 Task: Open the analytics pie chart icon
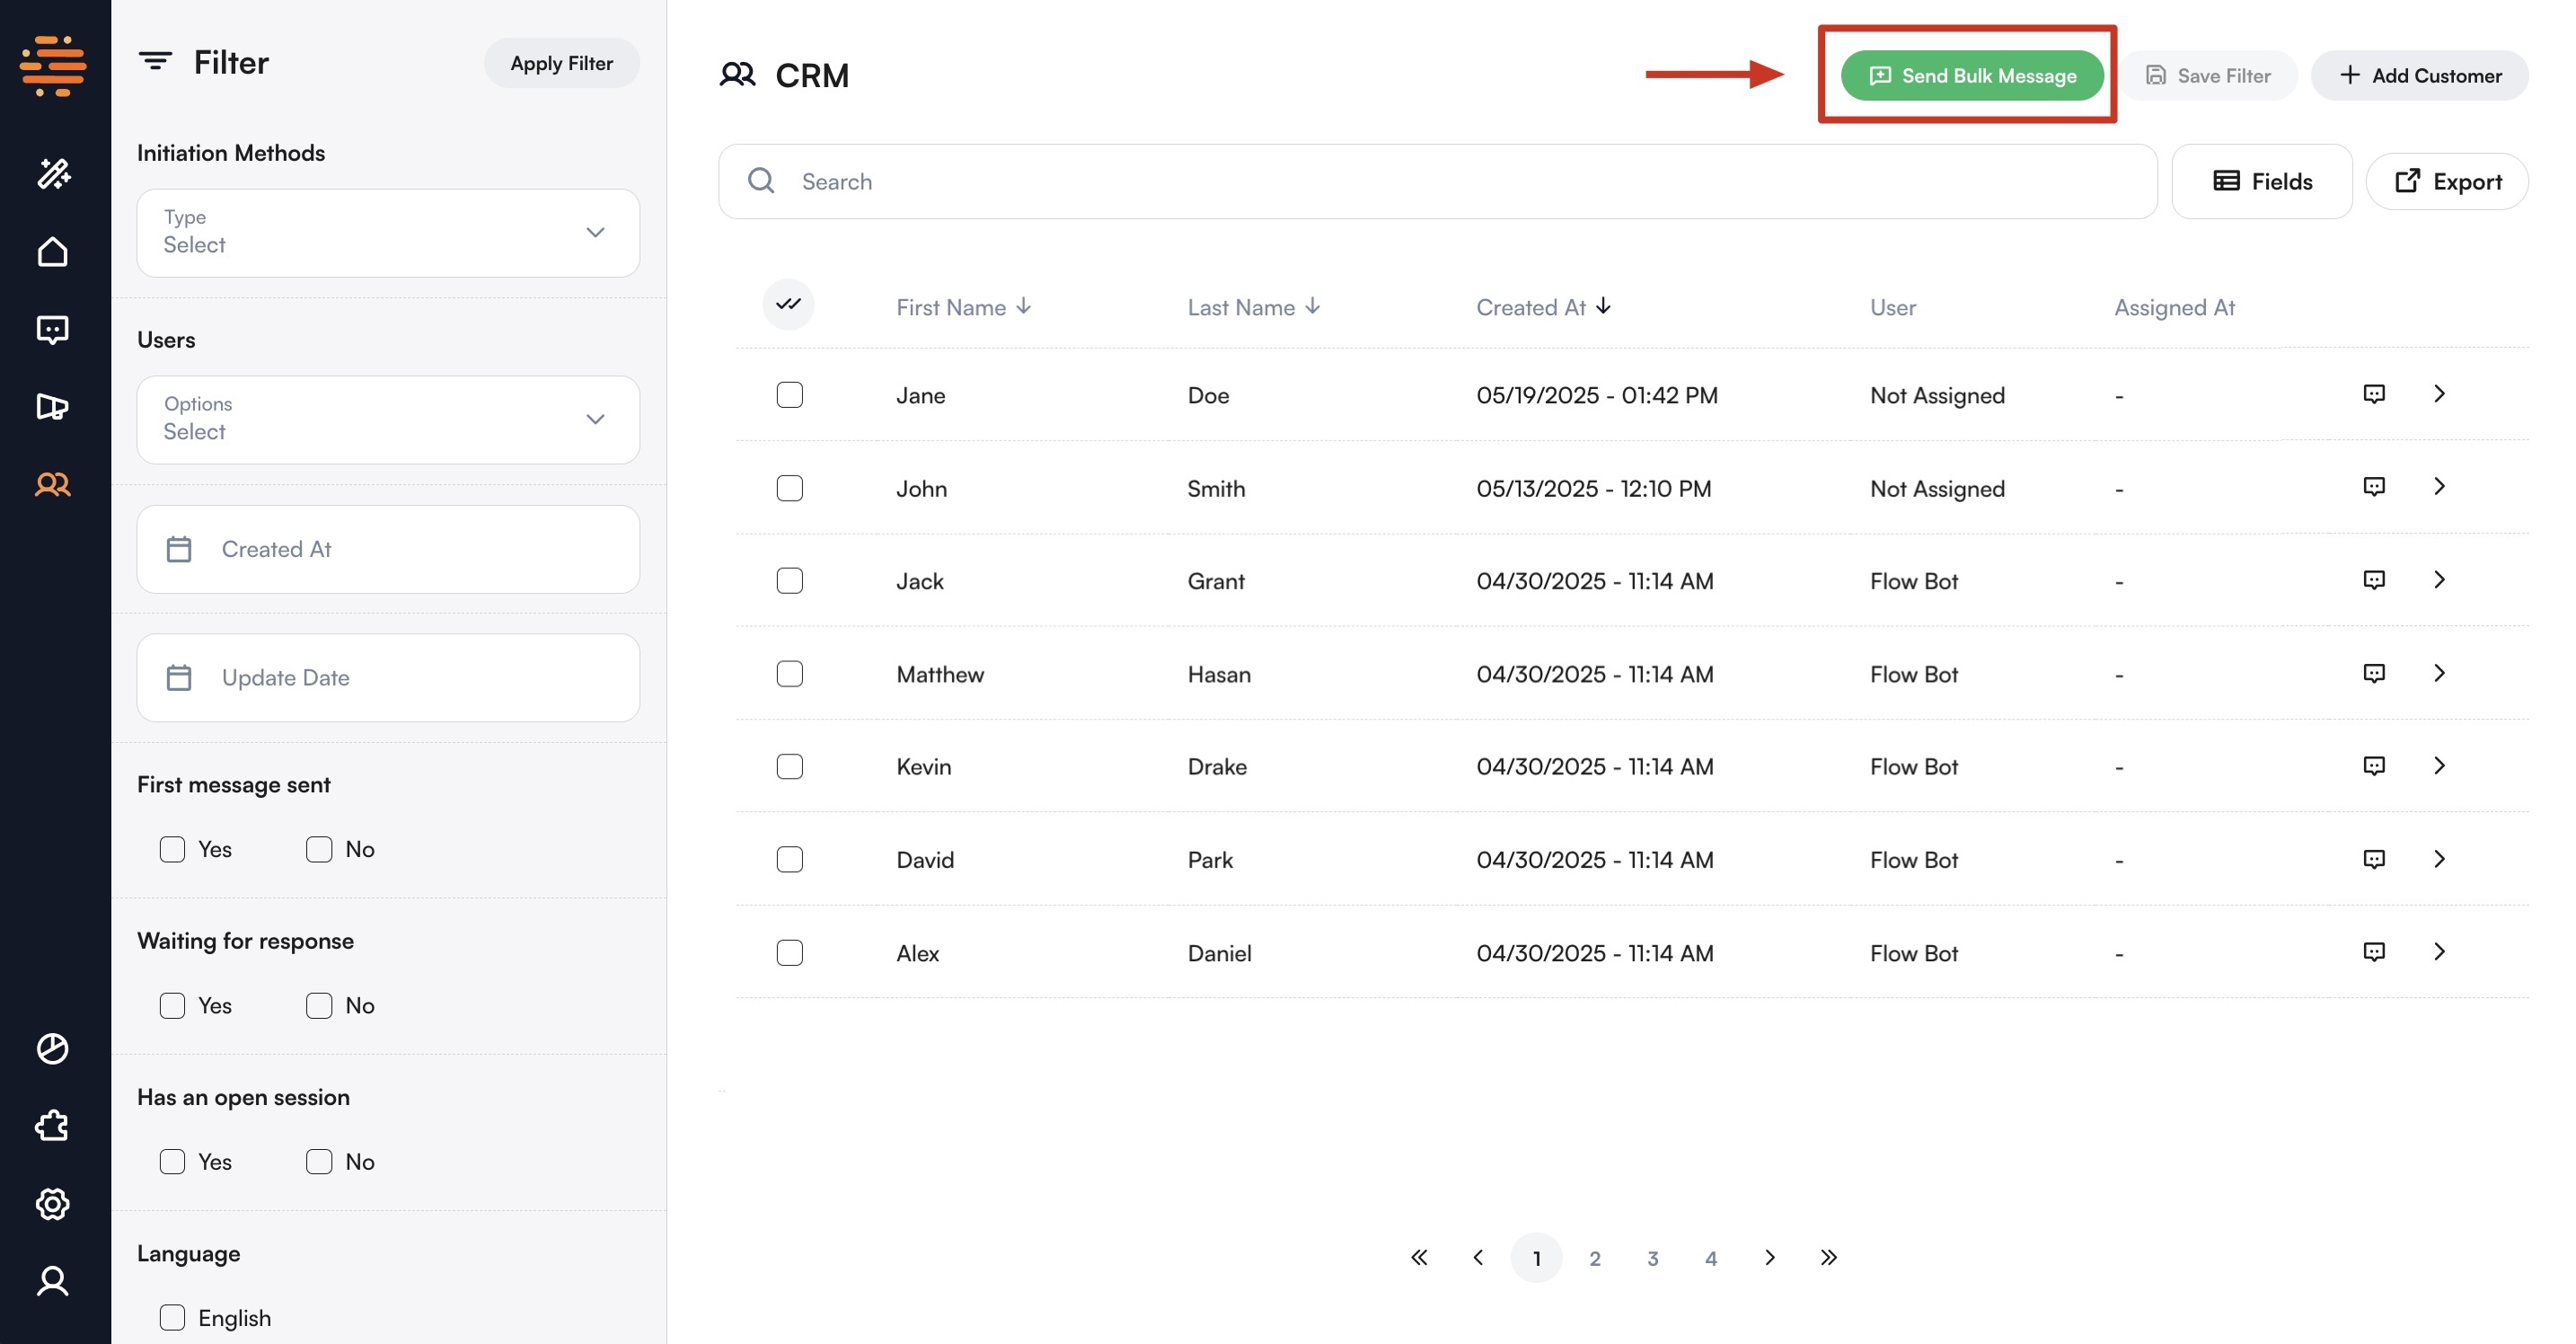click(x=52, y=1048)
